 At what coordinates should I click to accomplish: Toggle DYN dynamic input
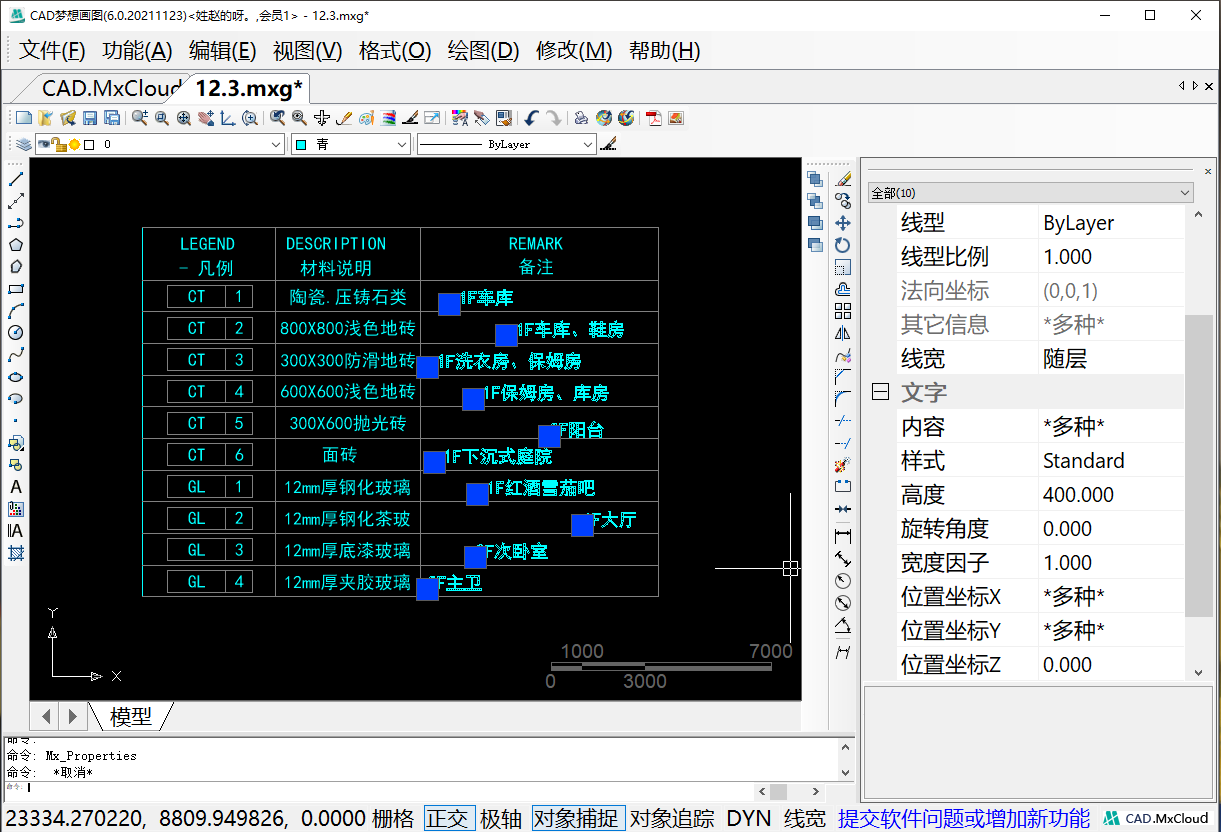(x=749, y=819)
